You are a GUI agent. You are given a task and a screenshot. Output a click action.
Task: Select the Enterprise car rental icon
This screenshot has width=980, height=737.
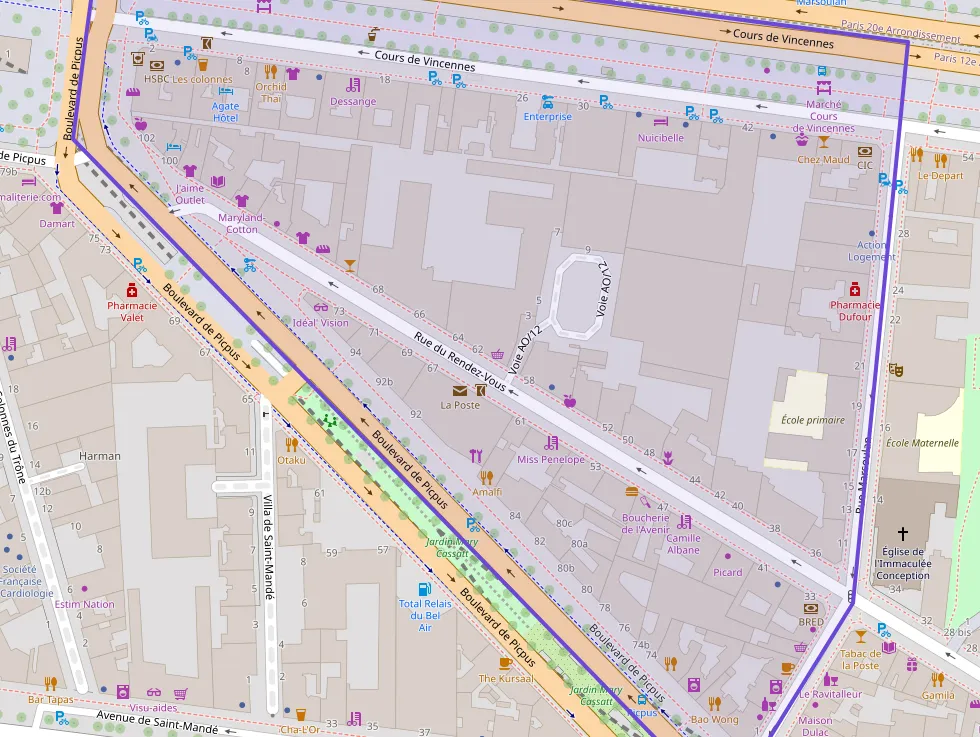click(547, 102)
